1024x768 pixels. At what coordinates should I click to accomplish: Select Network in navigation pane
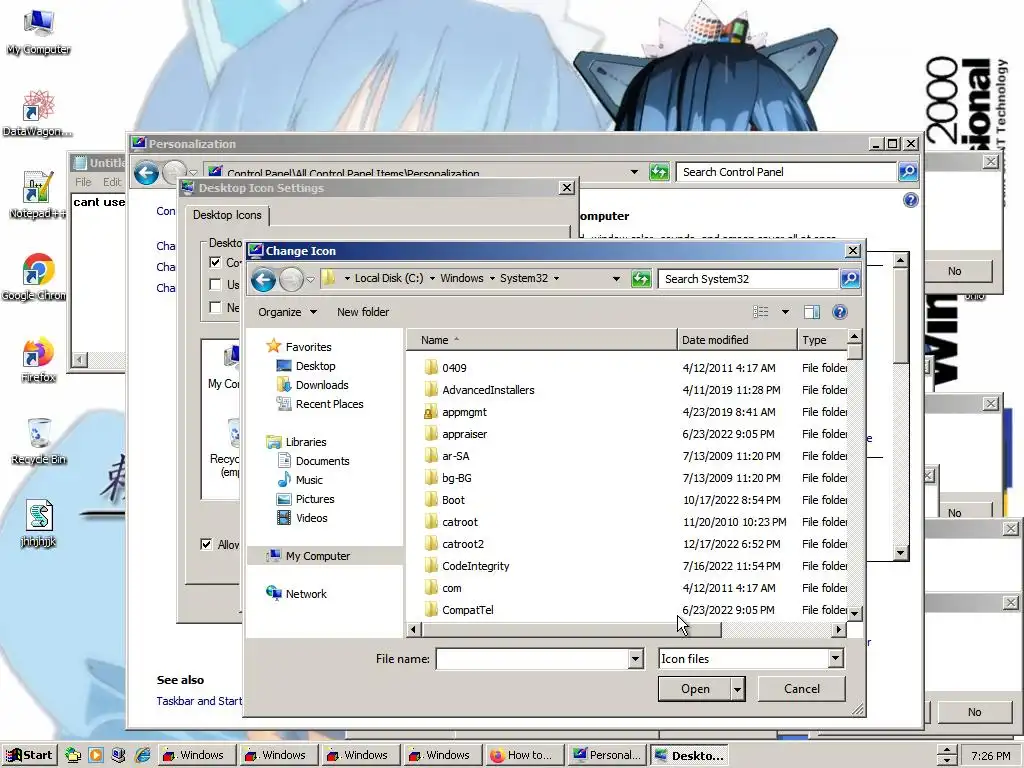(x=306, y=594)
